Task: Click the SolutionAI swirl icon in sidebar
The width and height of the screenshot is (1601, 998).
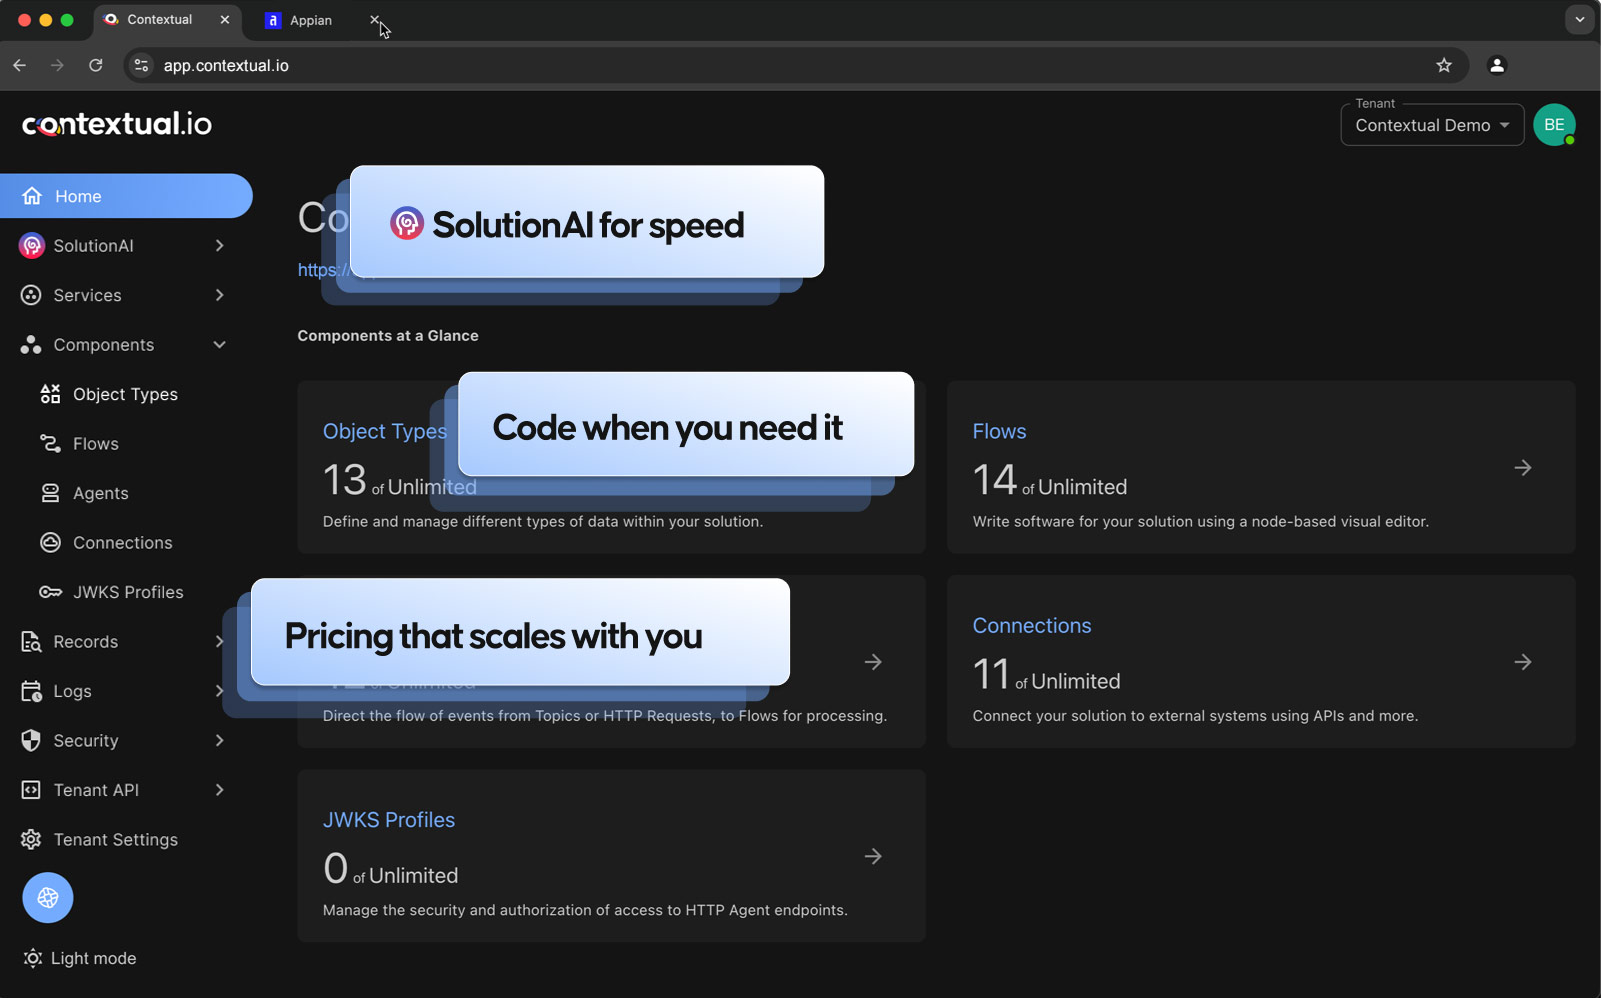Action: click(x=32, y=246)
